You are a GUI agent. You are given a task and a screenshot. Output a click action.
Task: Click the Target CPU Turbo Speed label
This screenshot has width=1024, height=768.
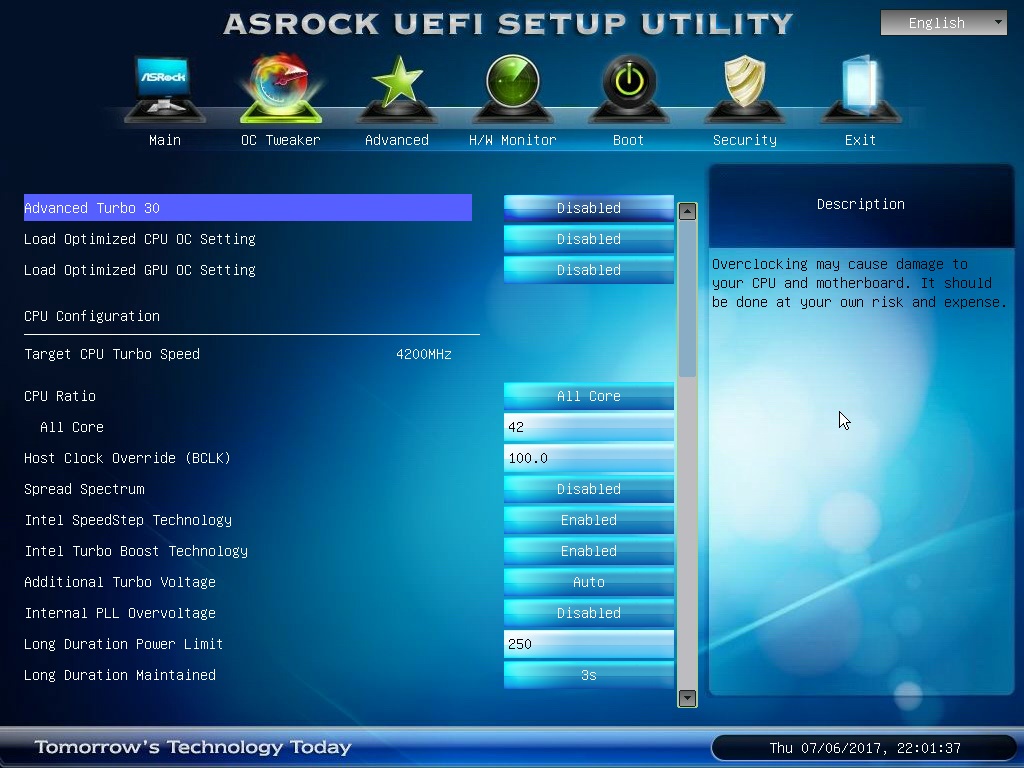[112, 354]
